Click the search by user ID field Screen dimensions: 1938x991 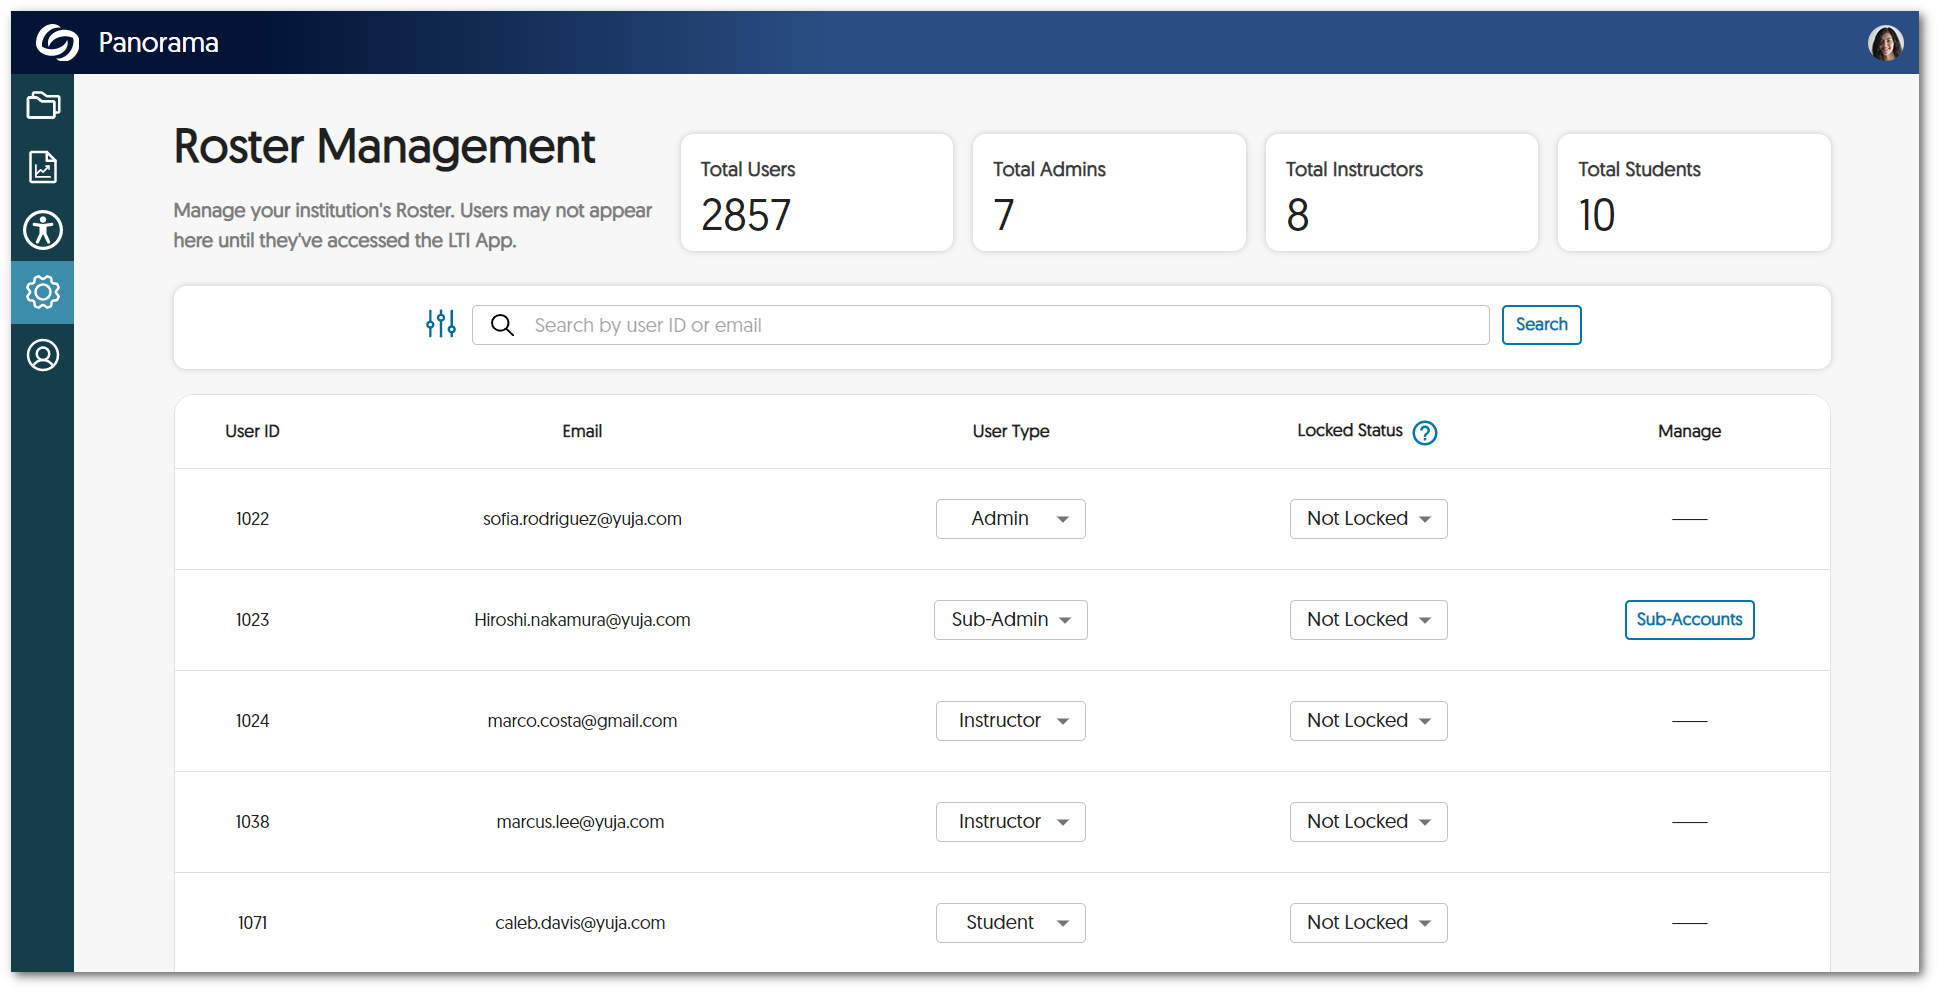point(1000,325)
